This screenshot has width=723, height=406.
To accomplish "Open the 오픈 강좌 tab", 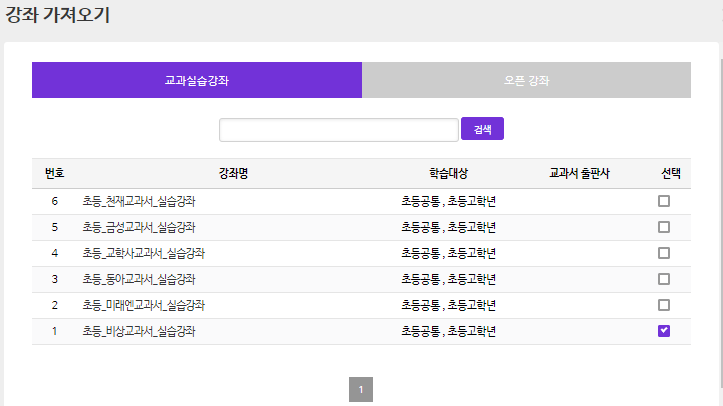I will (x=526, y=80).
